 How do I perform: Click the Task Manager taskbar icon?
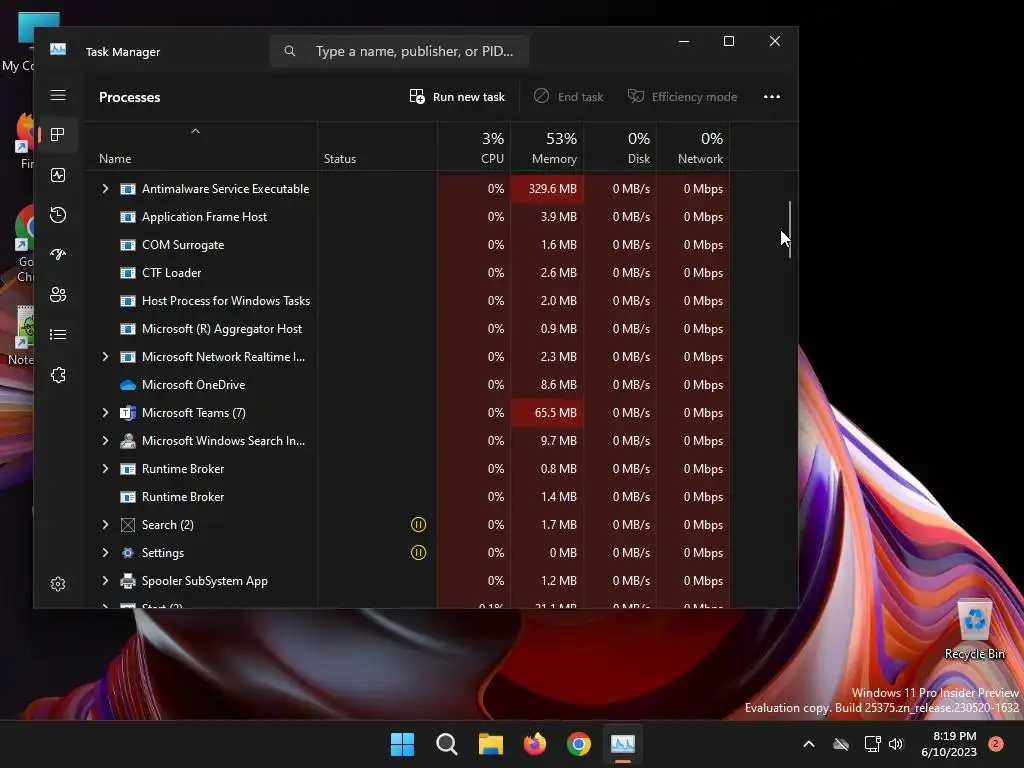click(623, 744)
